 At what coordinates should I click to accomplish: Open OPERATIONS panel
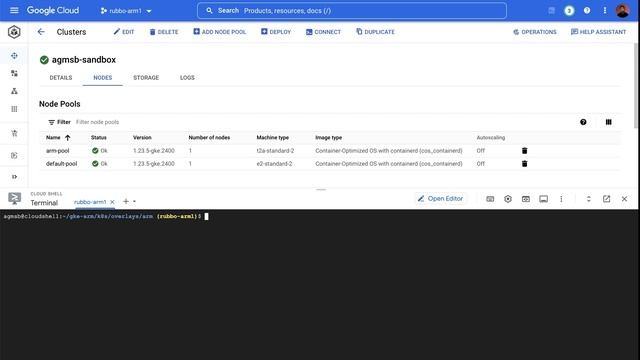(x=535, y=32)
